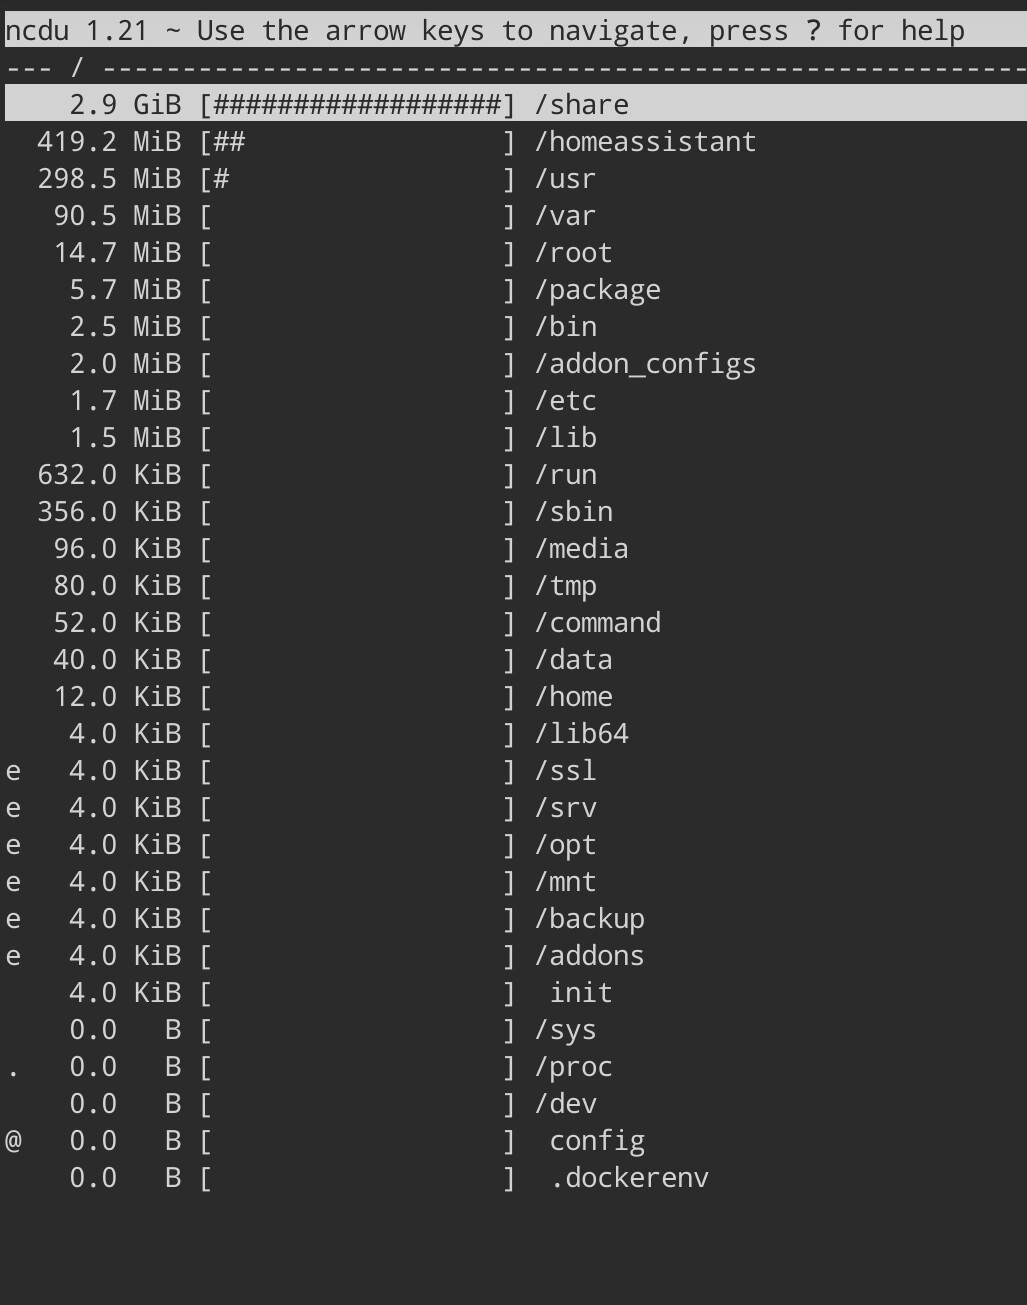Screen dimensions: 1027x1305
Task: Click the .dockerenv file entry
Action: coord(629,1178)
